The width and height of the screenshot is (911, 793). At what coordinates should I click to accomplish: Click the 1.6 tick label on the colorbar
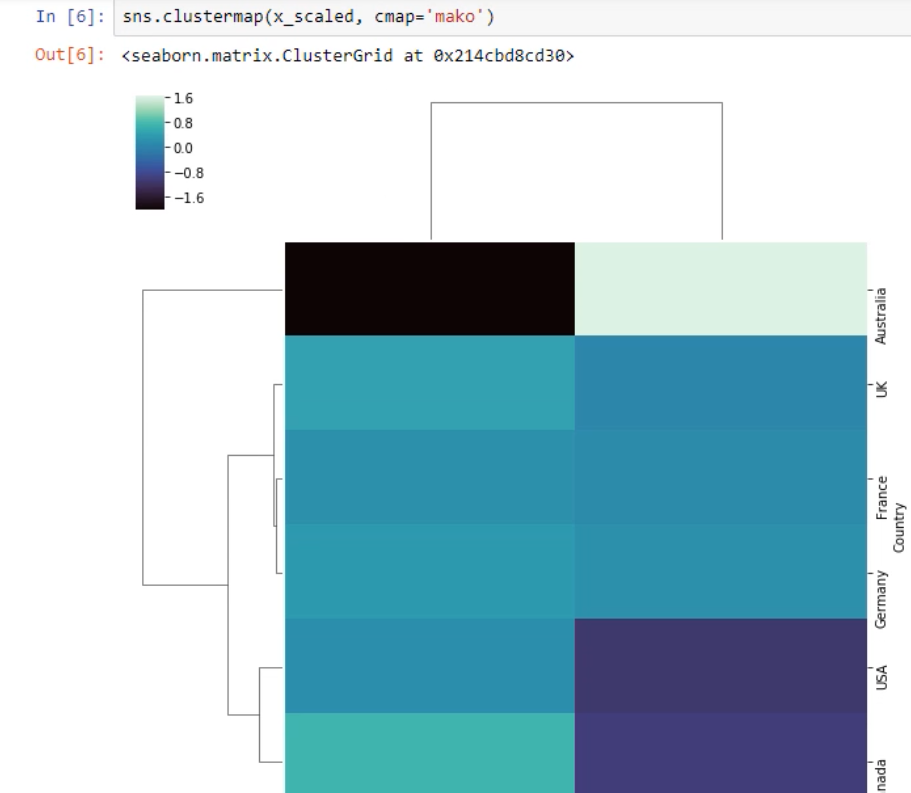coord(185,100)
